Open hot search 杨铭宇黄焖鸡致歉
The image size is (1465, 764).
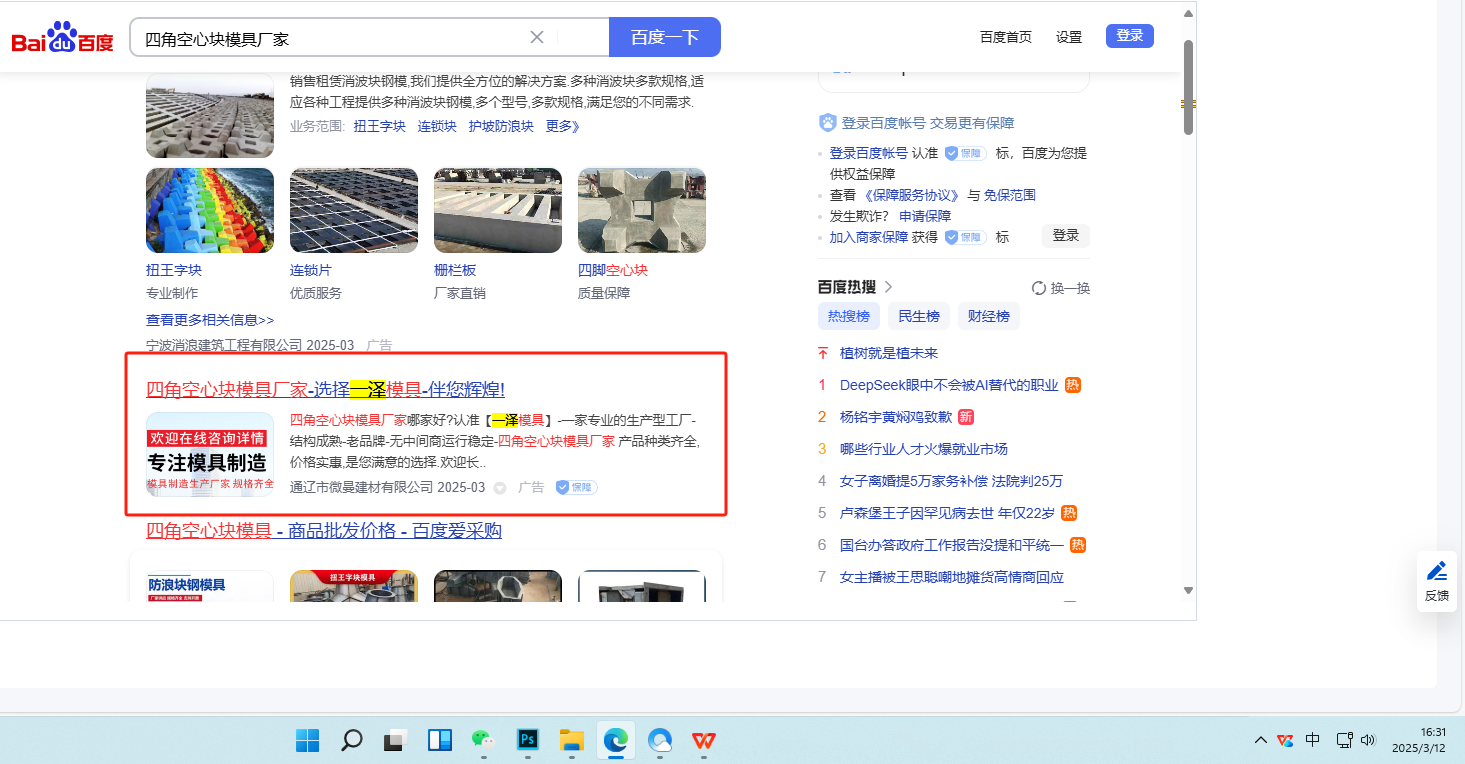[x=896, y=417]
